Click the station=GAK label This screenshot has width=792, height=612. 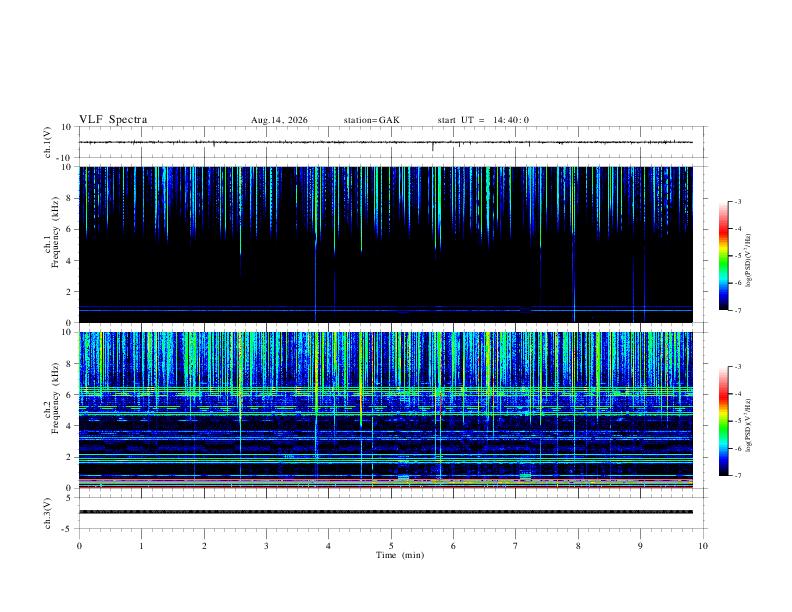coord(371,120)
